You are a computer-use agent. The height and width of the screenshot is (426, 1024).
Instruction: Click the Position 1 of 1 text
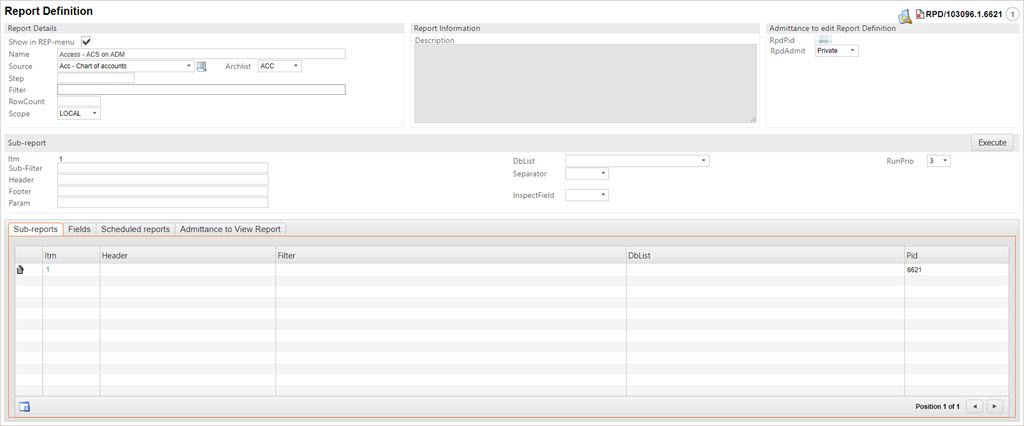coord(937,406)
